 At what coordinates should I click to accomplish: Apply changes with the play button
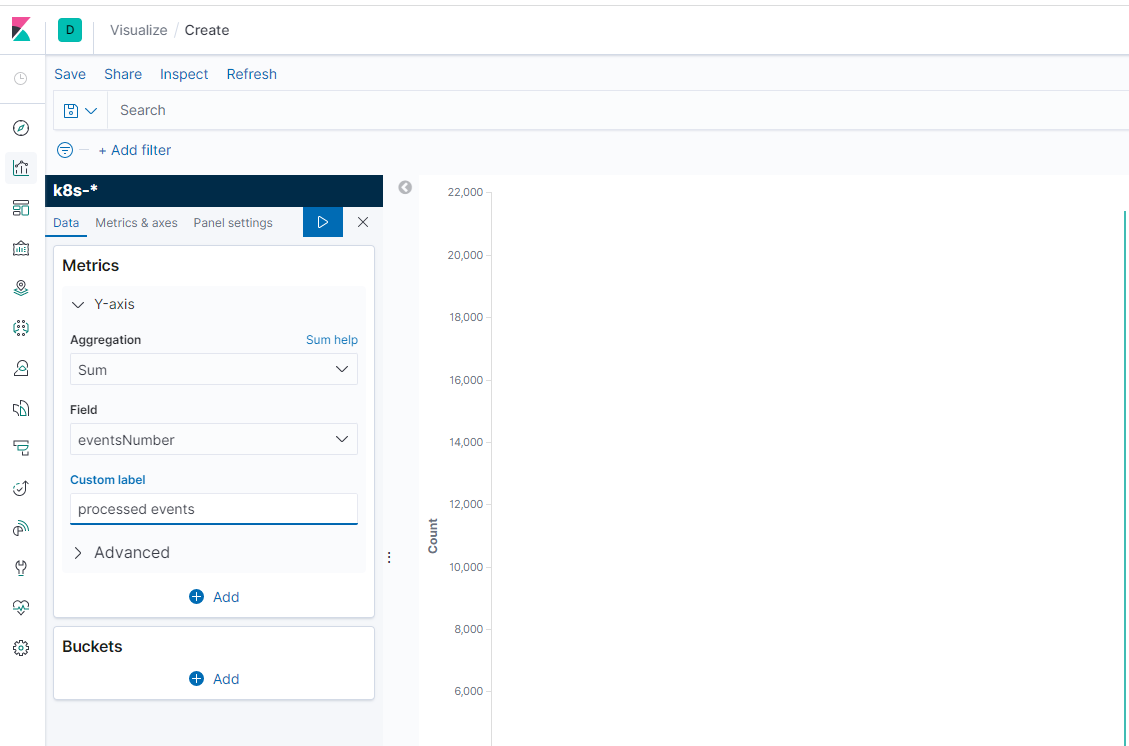tap(322, 222)
